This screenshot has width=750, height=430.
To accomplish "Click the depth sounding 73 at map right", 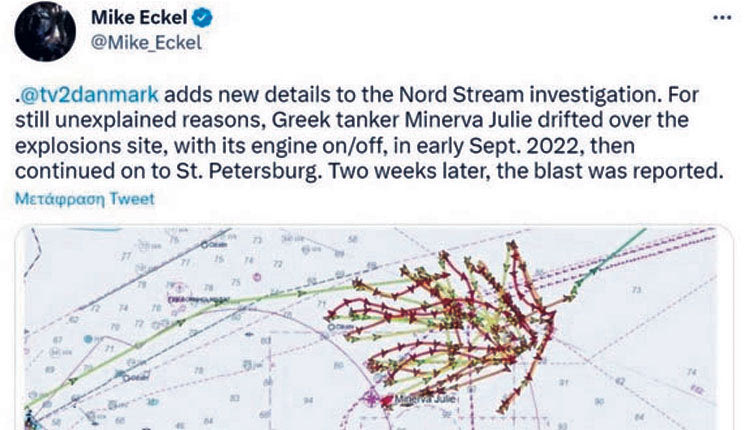I will tap(637, 290).
